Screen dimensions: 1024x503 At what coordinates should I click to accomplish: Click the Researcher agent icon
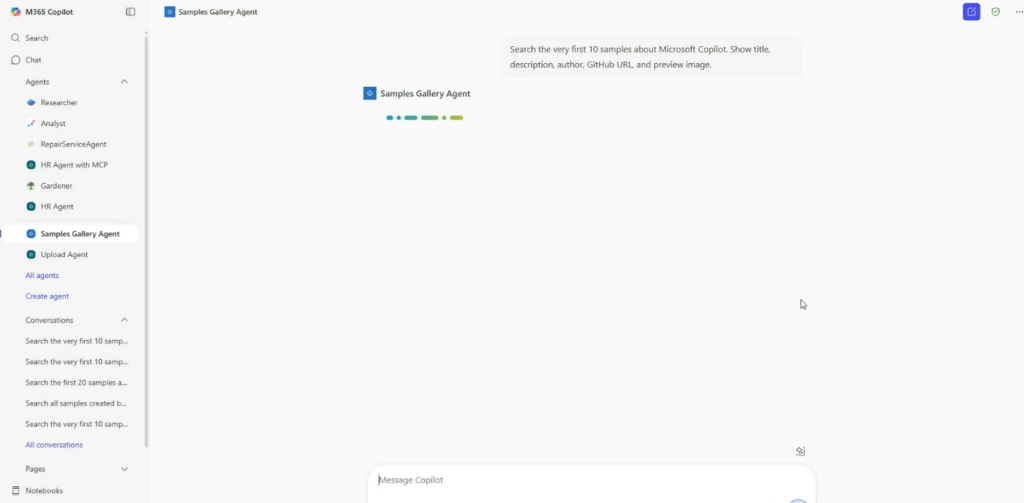(31, 103)
